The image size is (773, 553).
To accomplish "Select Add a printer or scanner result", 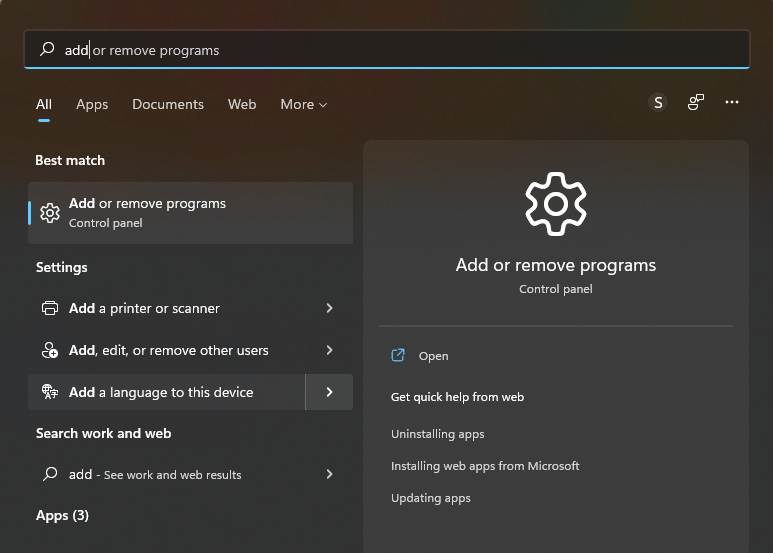I will [167, 308].
